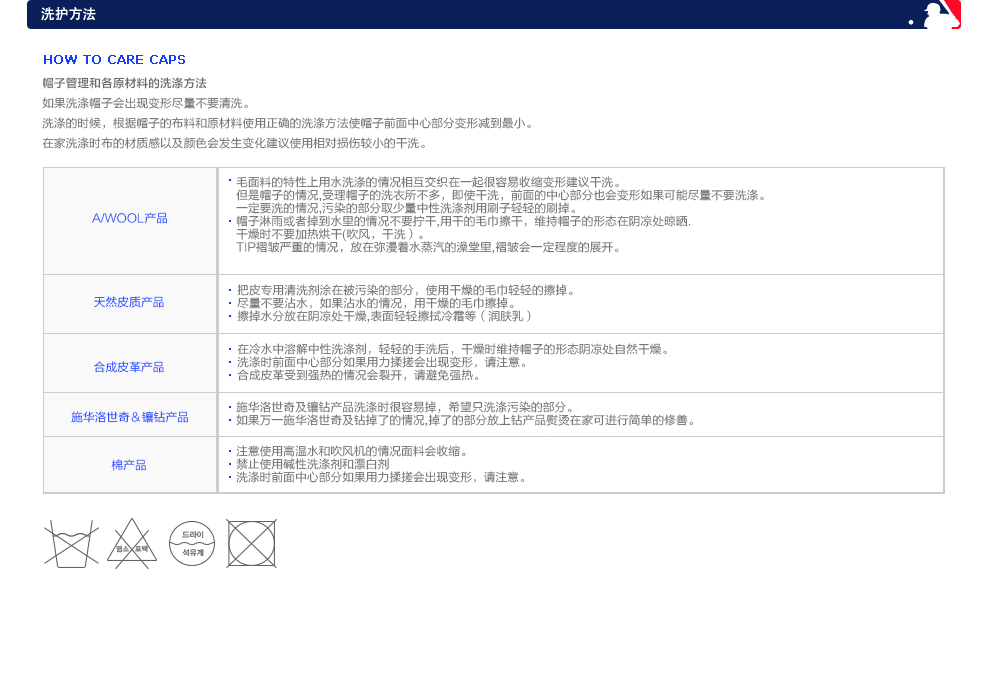
Task: Click cotton line 禁止使用碱性洗涤剂和漂白剂
Action: [313, 464]
